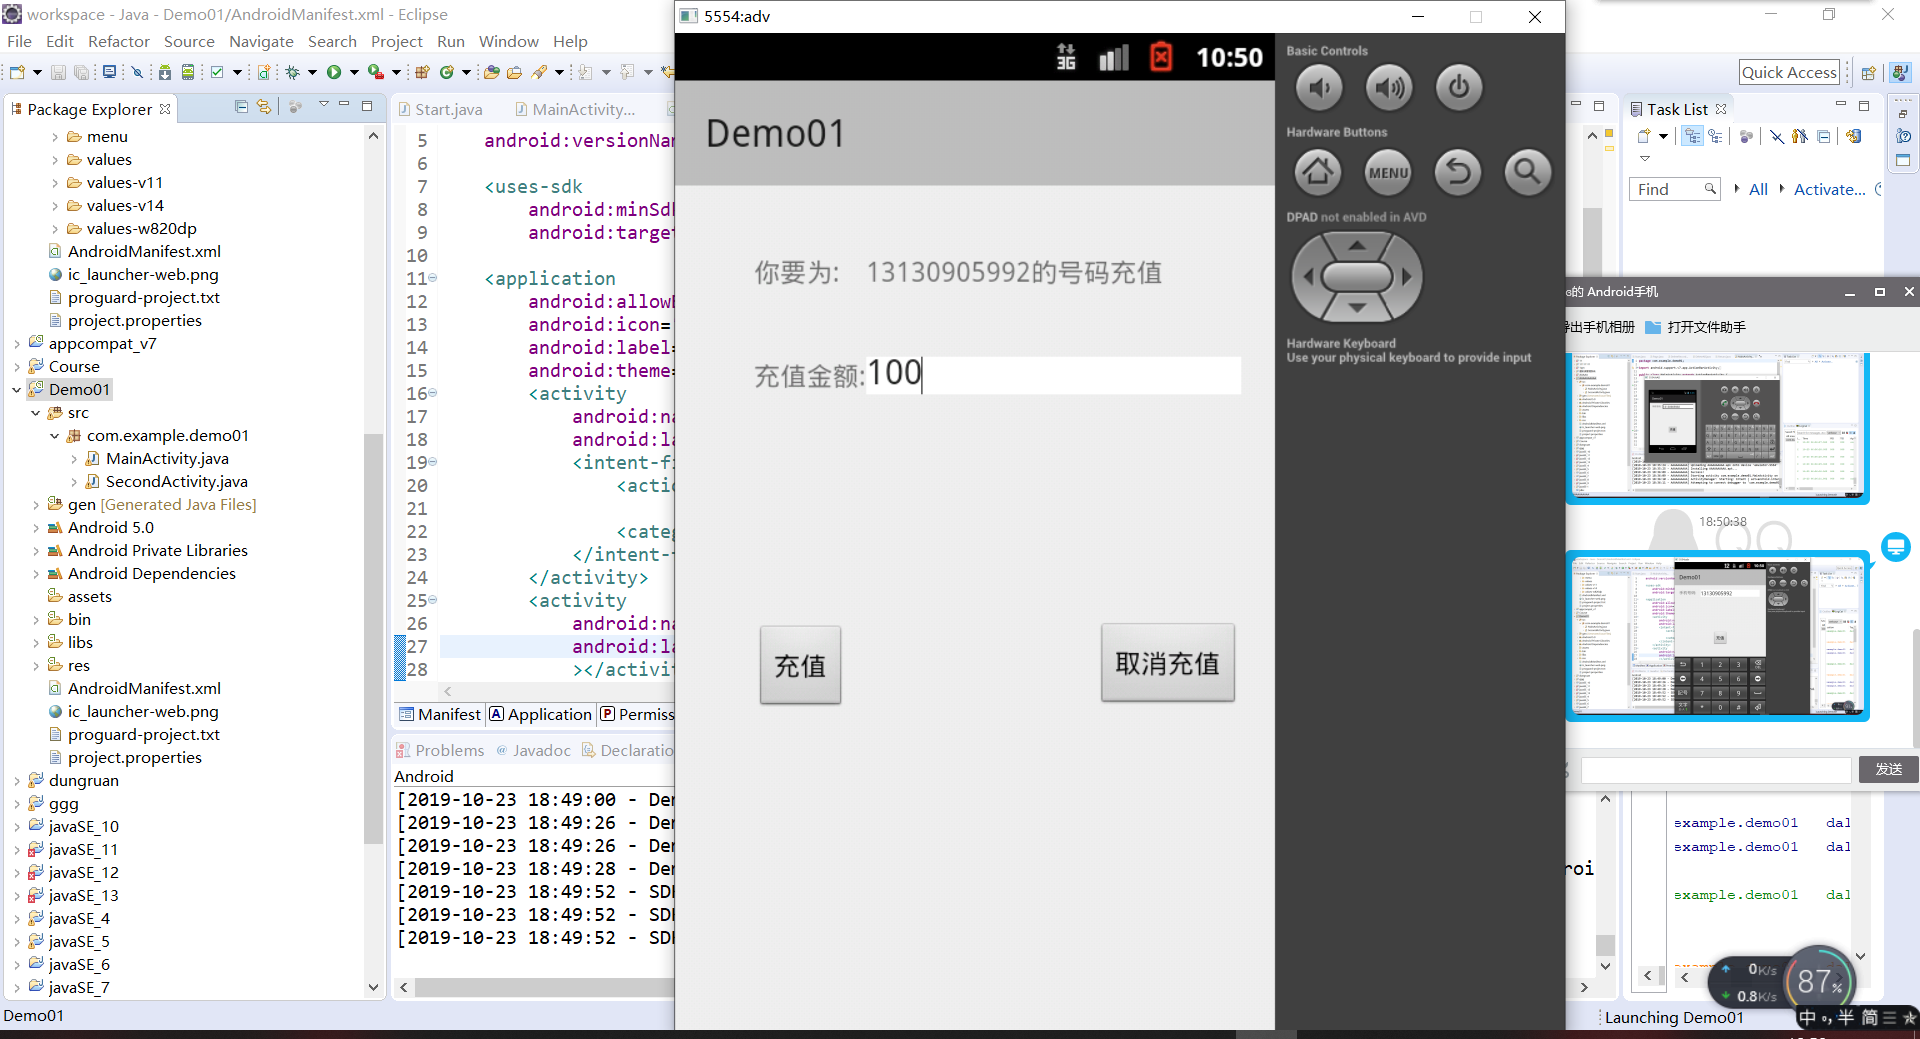Toggle Skip All Breakpoints

click(137, 72)
